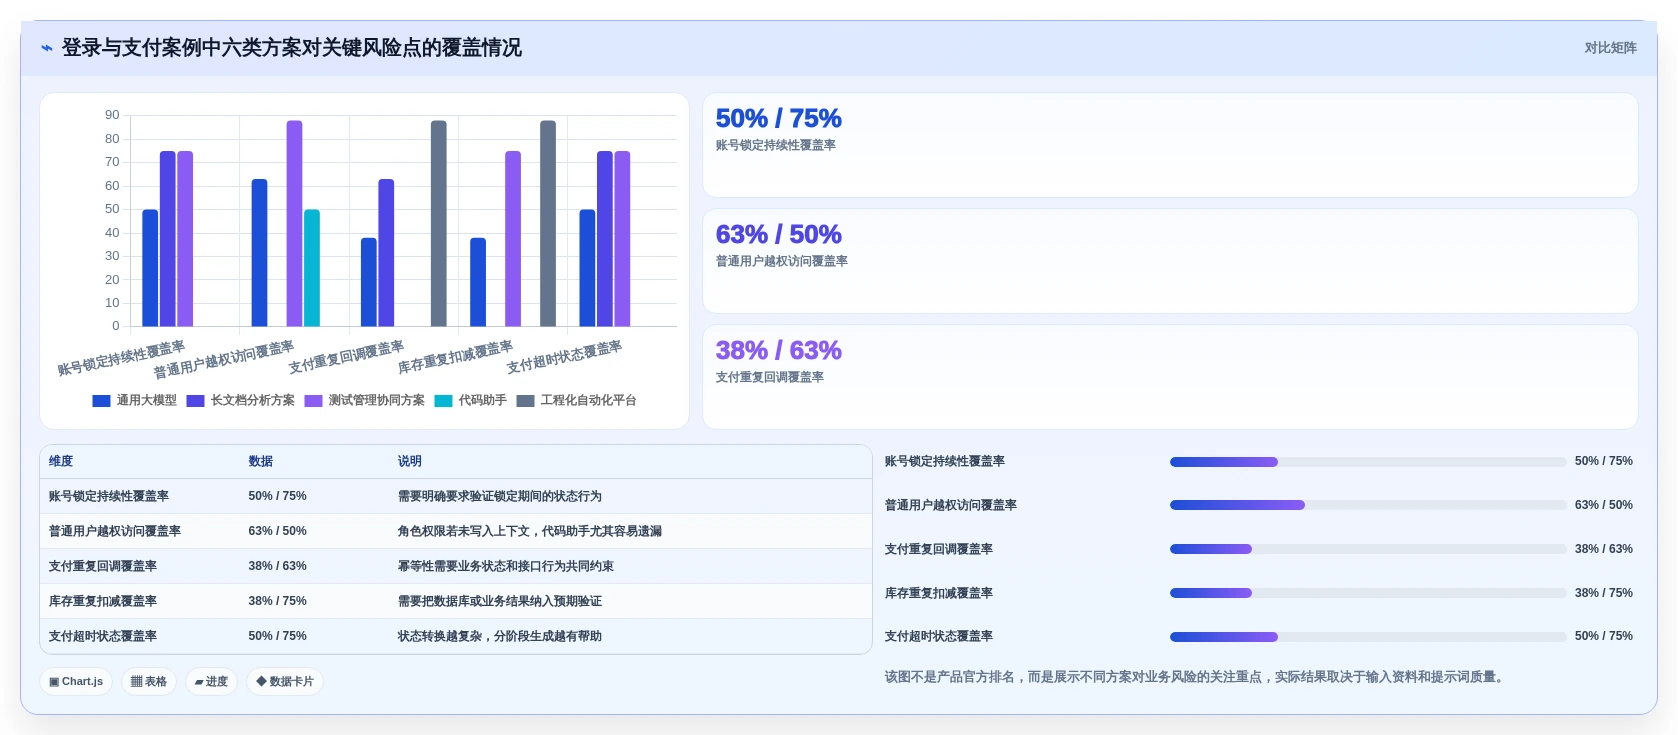Image resolution: width=1678 pixels, height=735 pixels.
Task: Click the 数据卡片 tag chip
Action: (285, 682)
